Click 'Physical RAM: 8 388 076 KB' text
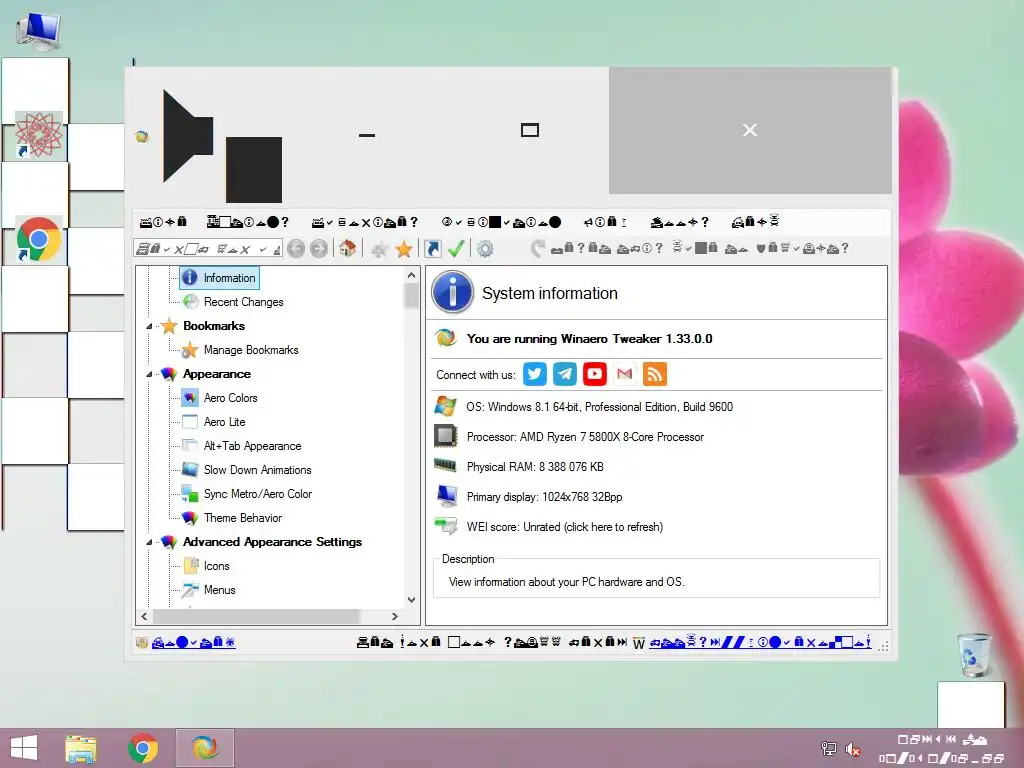Image resolution: width=1024 pixels, height=768 pixels. pyautogui.click(x=535, y=467)
